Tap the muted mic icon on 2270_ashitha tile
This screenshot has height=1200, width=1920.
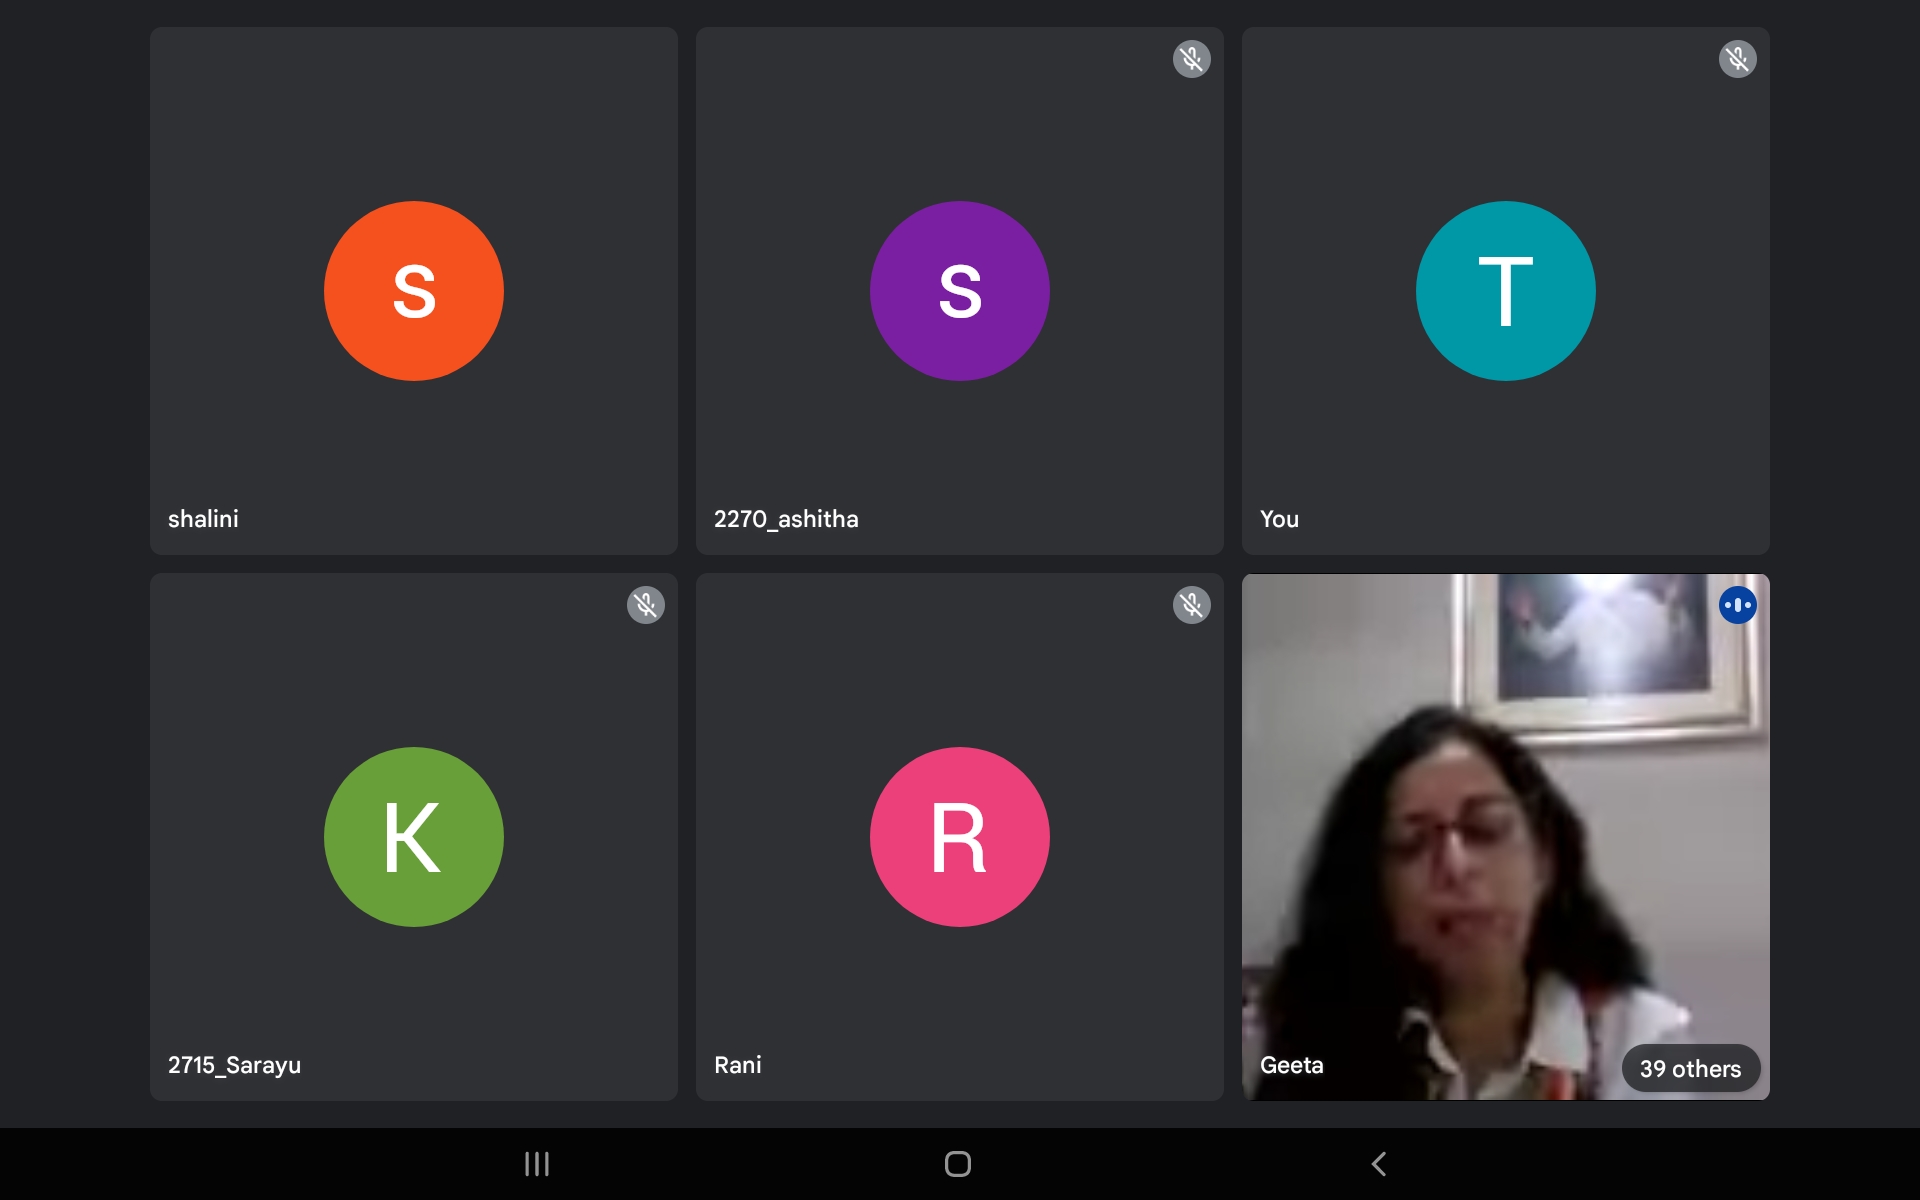coord(1191,59)
